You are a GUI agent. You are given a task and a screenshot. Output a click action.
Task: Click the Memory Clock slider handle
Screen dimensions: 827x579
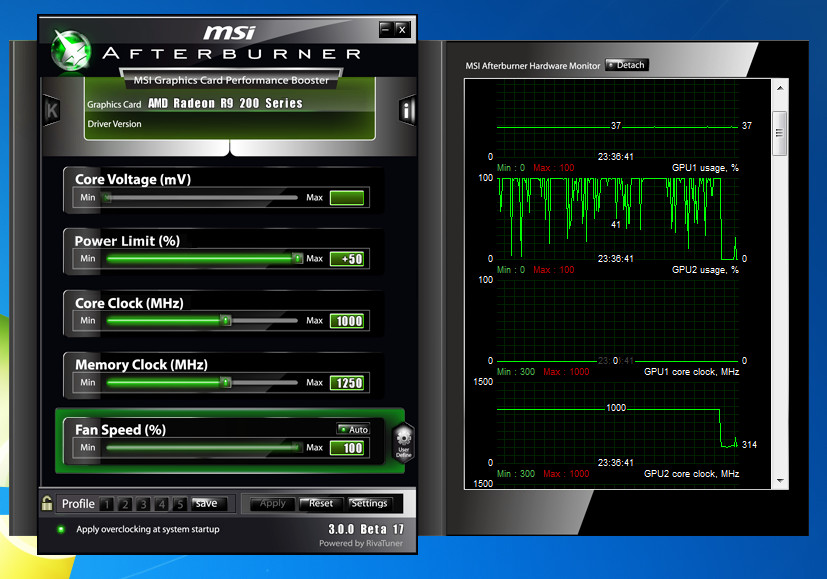click(x=226, y=382)
